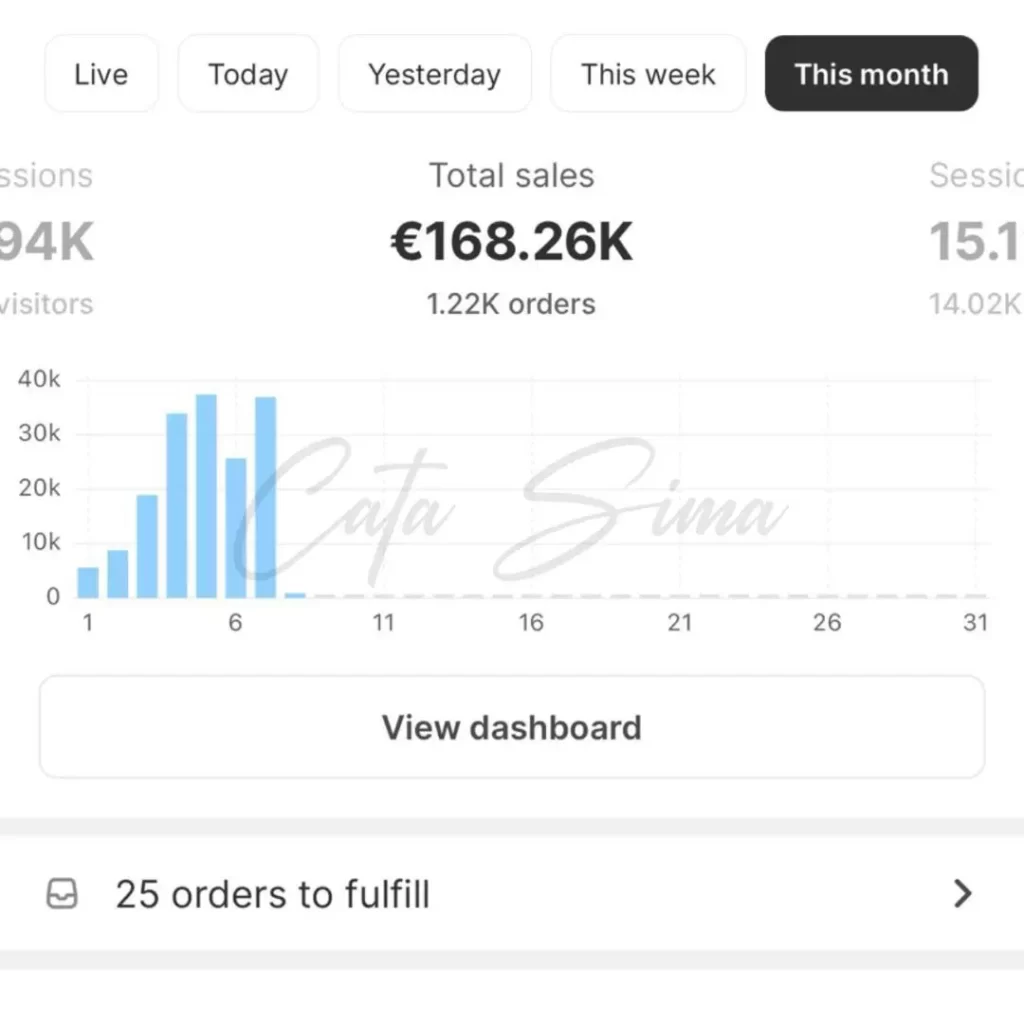The height and width of the screenshot is (1024, 1024).
Task: Click the inbox tray orders icon
Action: coord(62,894)
